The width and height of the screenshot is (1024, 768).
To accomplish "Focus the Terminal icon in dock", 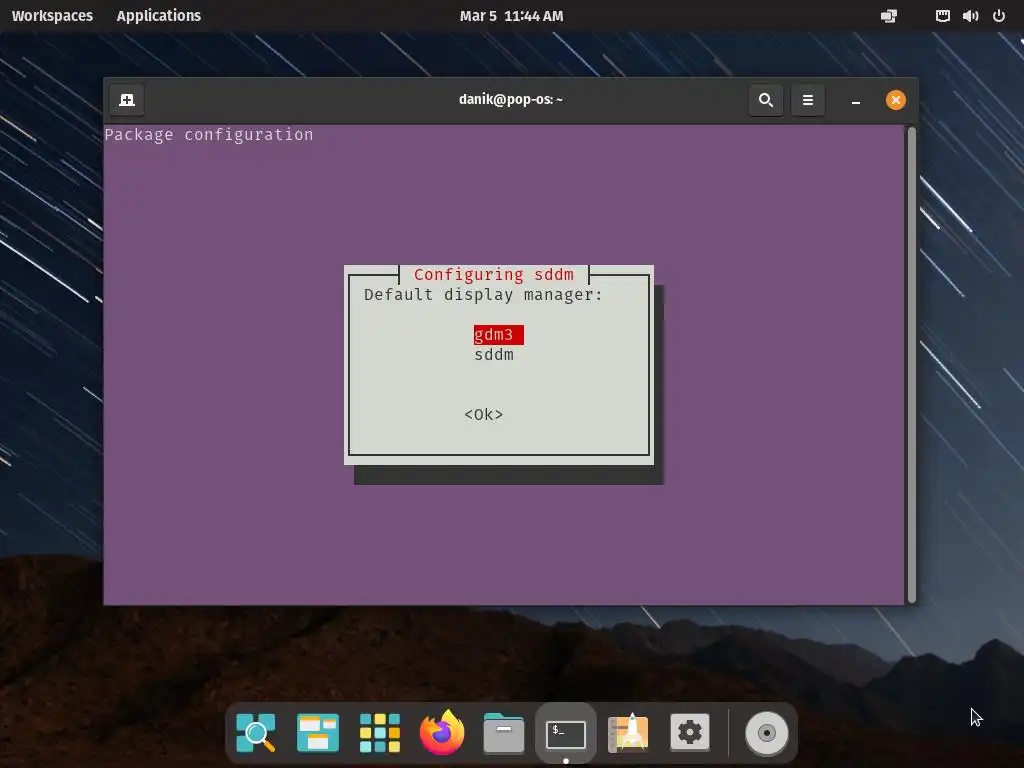I will point(566,734).
